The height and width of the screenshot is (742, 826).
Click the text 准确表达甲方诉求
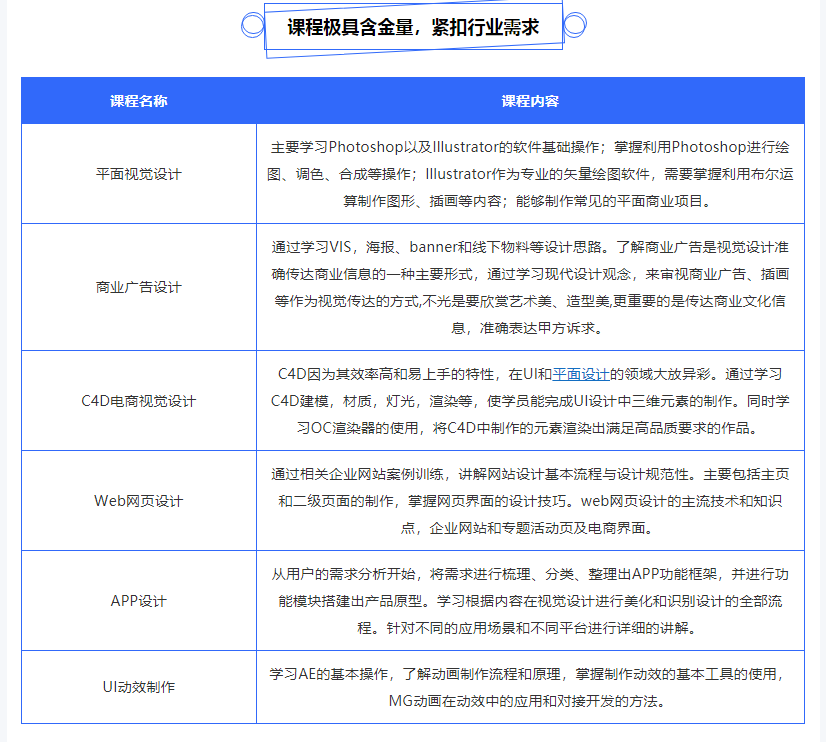coord(530,327)
